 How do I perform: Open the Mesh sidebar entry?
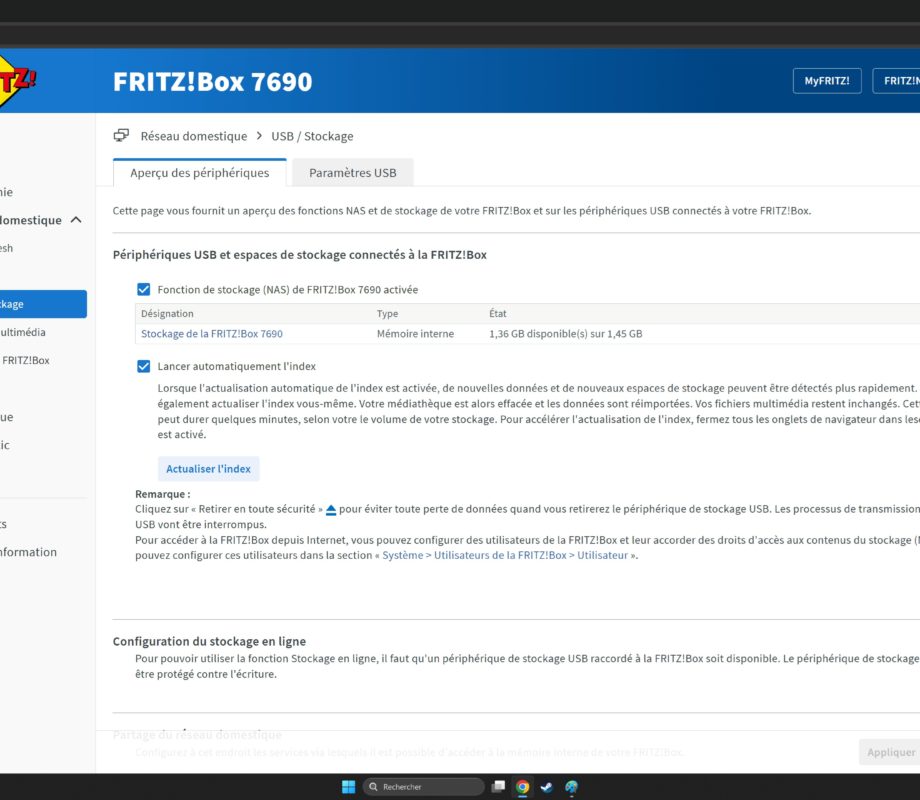click(6, 248)
